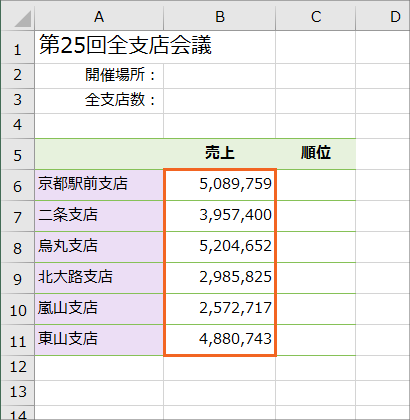Select sales value 3,957,400
Viewport: 410px width, 420px height.
click(x=220, y=216)
